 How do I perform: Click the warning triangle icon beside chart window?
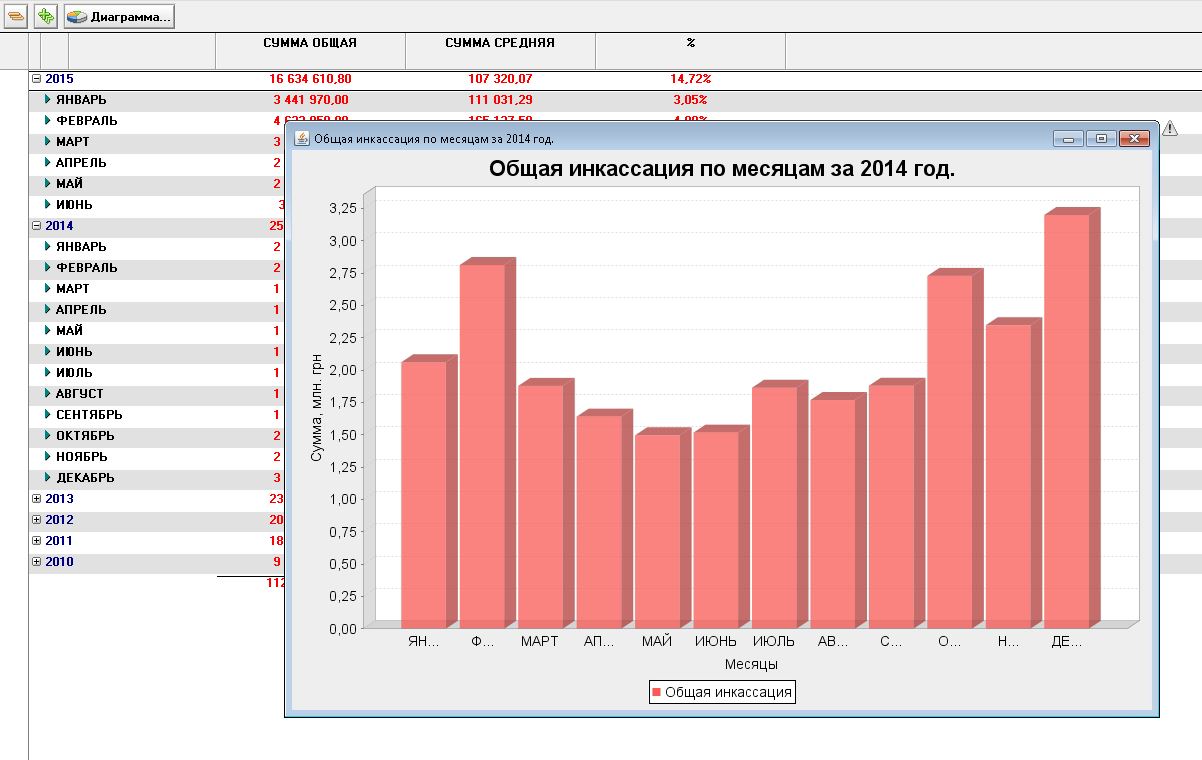(x=1170, y=128)
